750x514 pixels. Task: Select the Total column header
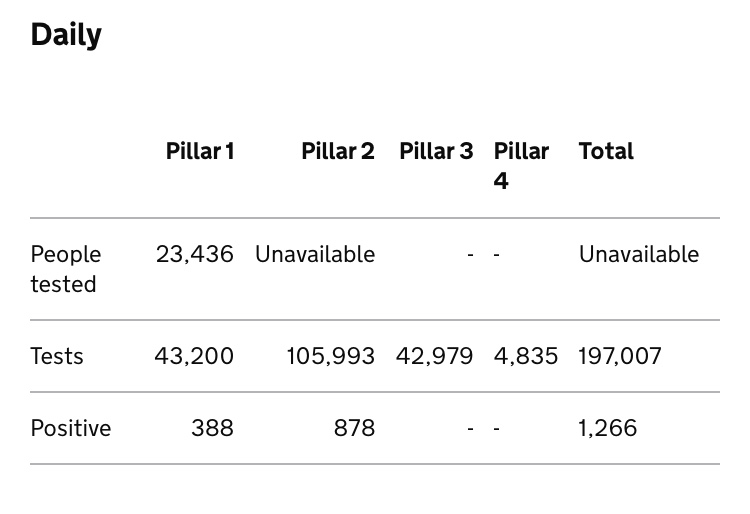pos(606,151)
